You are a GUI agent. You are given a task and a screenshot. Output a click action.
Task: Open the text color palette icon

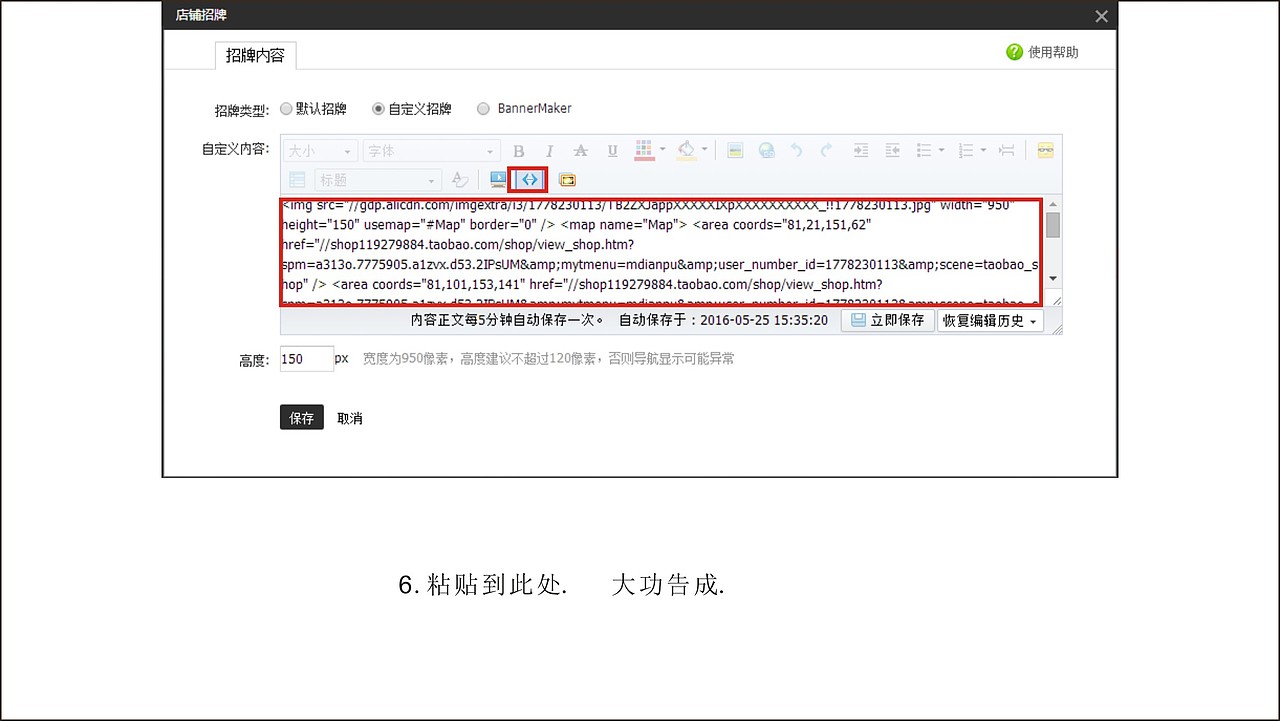click(644, 150)
